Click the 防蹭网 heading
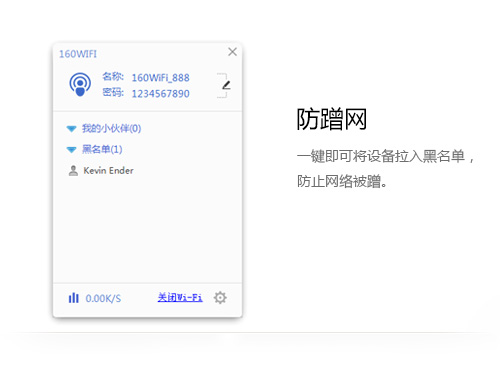500x375 pixels. click(332, 119)
